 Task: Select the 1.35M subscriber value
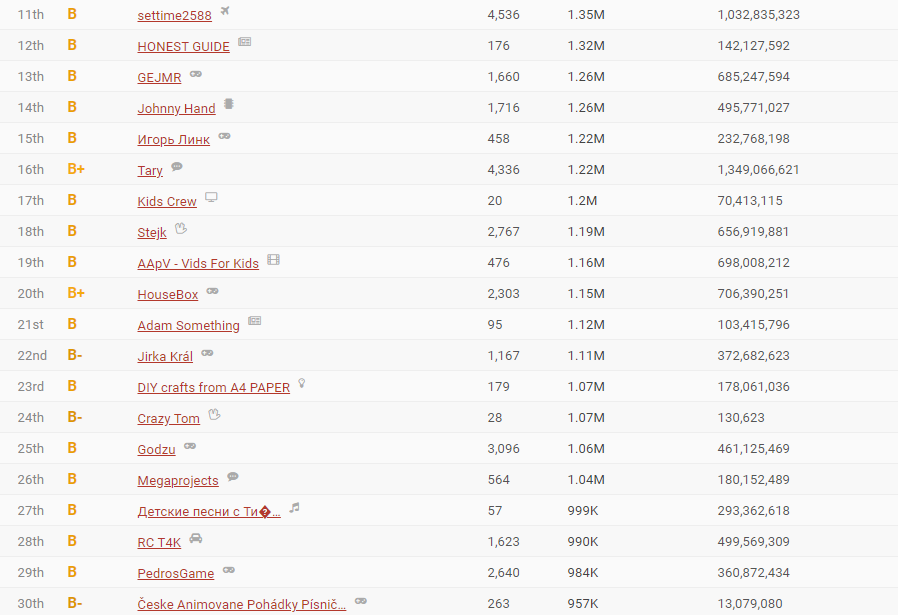tap(586, 15)
